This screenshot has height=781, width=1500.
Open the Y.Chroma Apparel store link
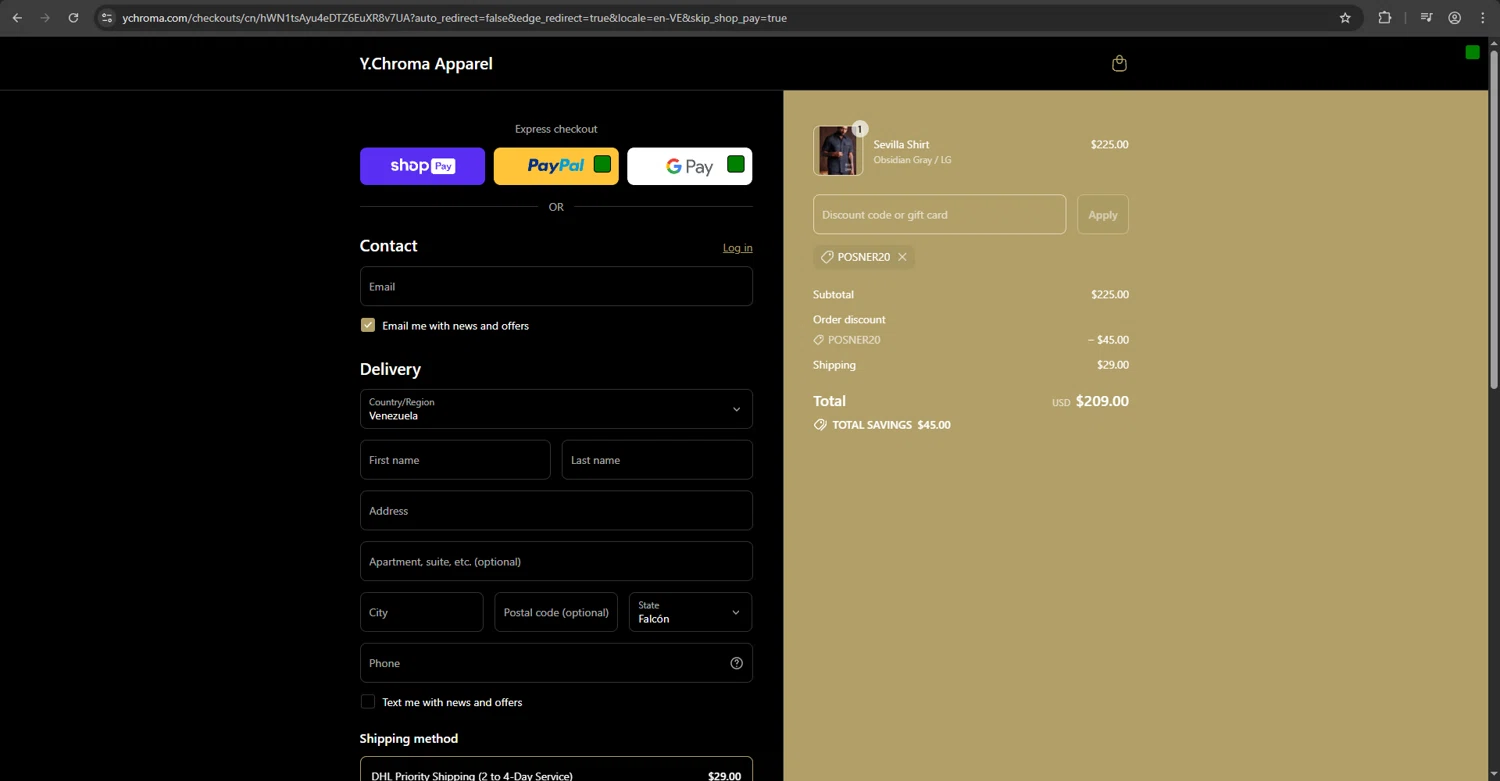pyautogui.click(x=426, y=64)
